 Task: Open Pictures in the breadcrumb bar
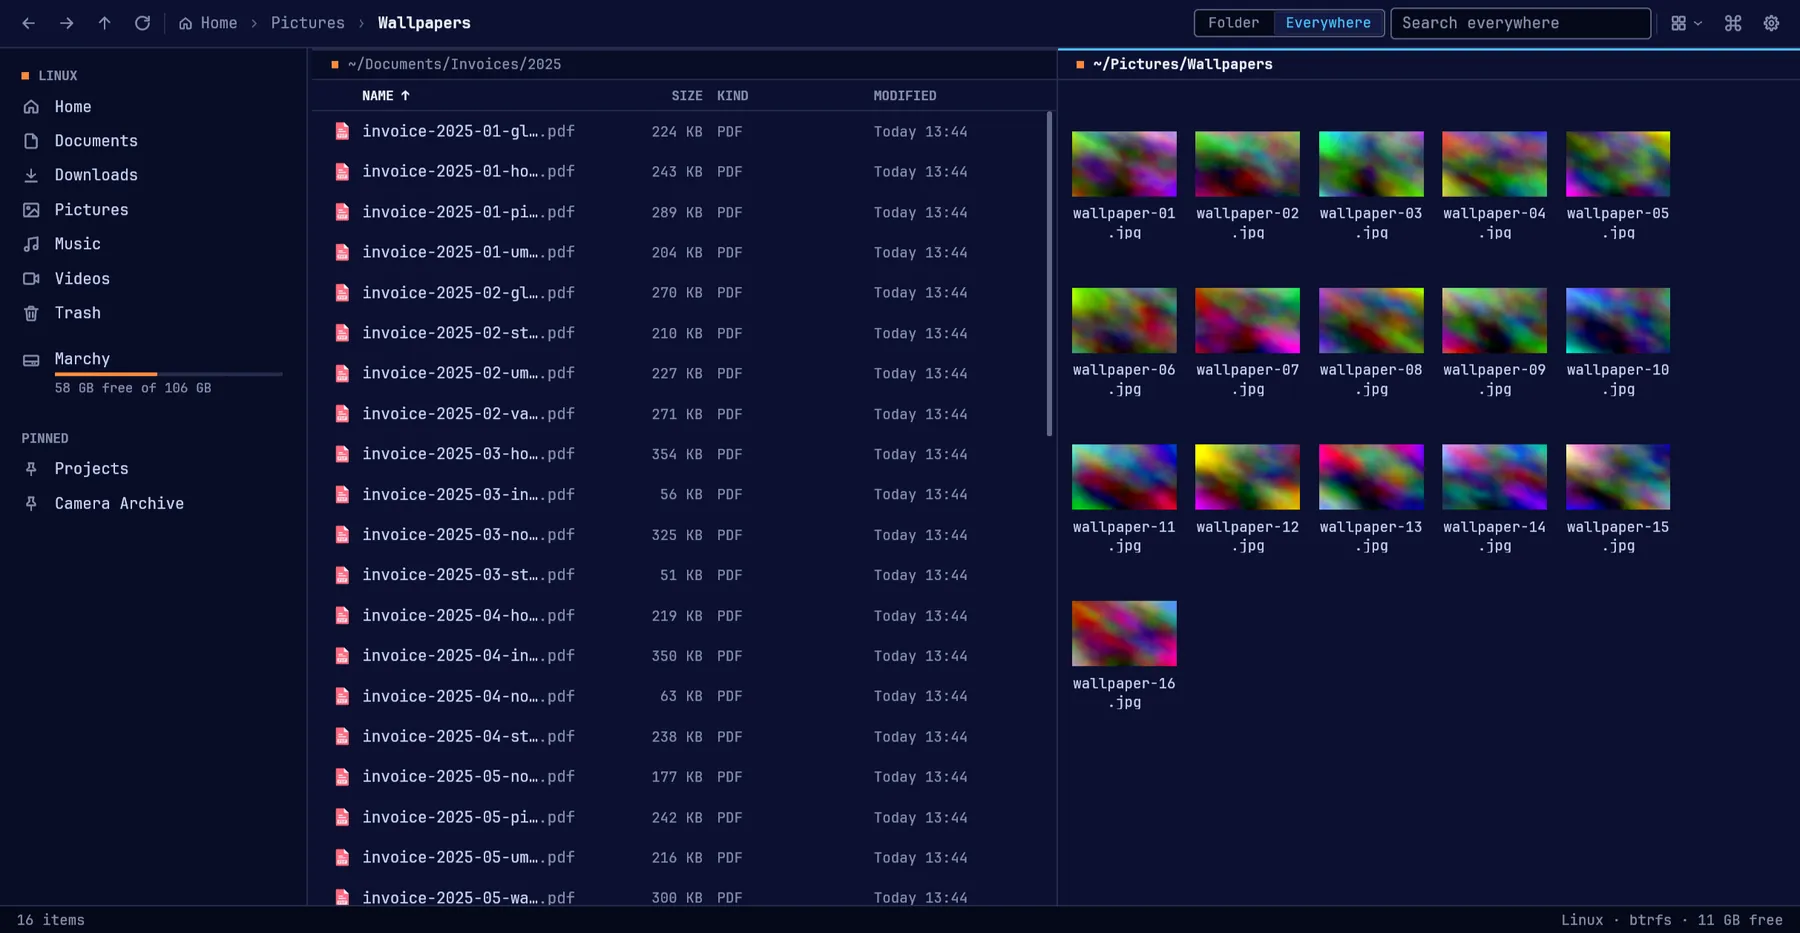(308, 23)
